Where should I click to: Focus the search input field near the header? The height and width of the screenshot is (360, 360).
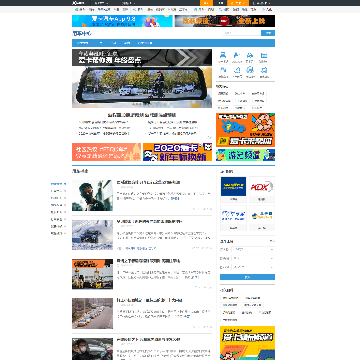point(242,33)
